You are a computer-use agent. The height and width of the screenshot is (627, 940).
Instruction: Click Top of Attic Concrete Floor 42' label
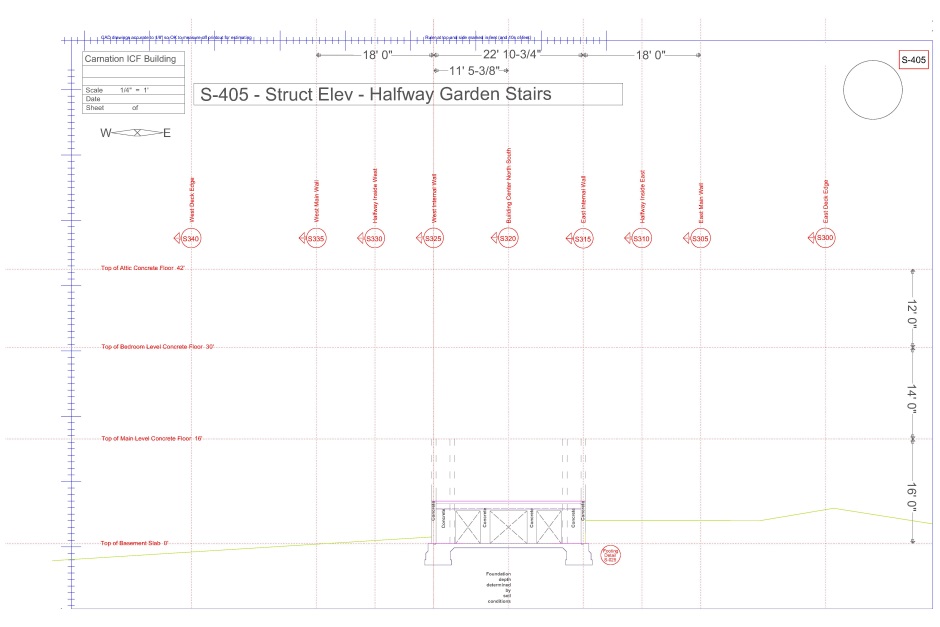click(x=143, y=268)
